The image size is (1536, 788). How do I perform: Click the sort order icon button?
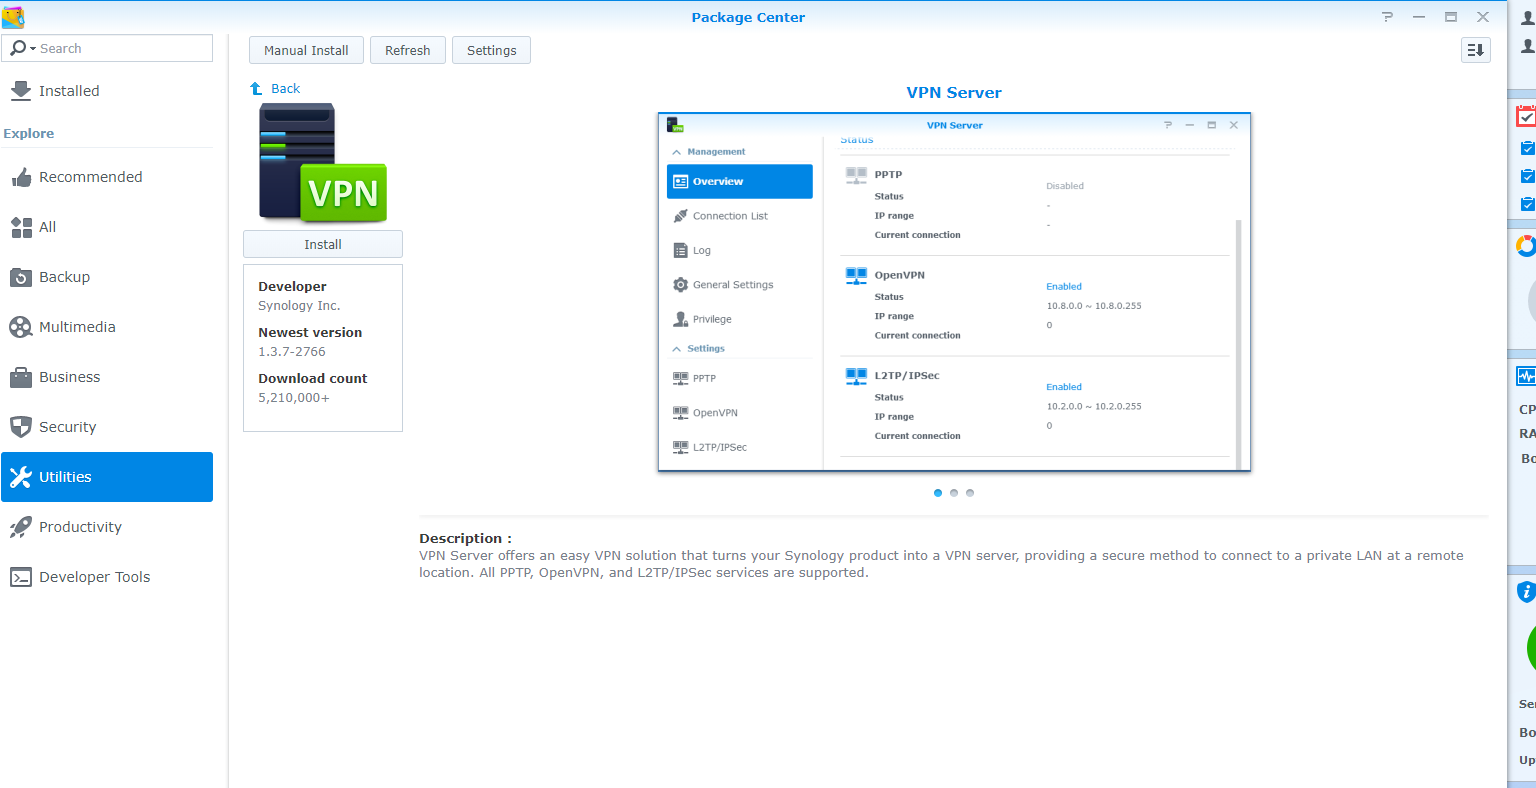tap(1476, 50)
